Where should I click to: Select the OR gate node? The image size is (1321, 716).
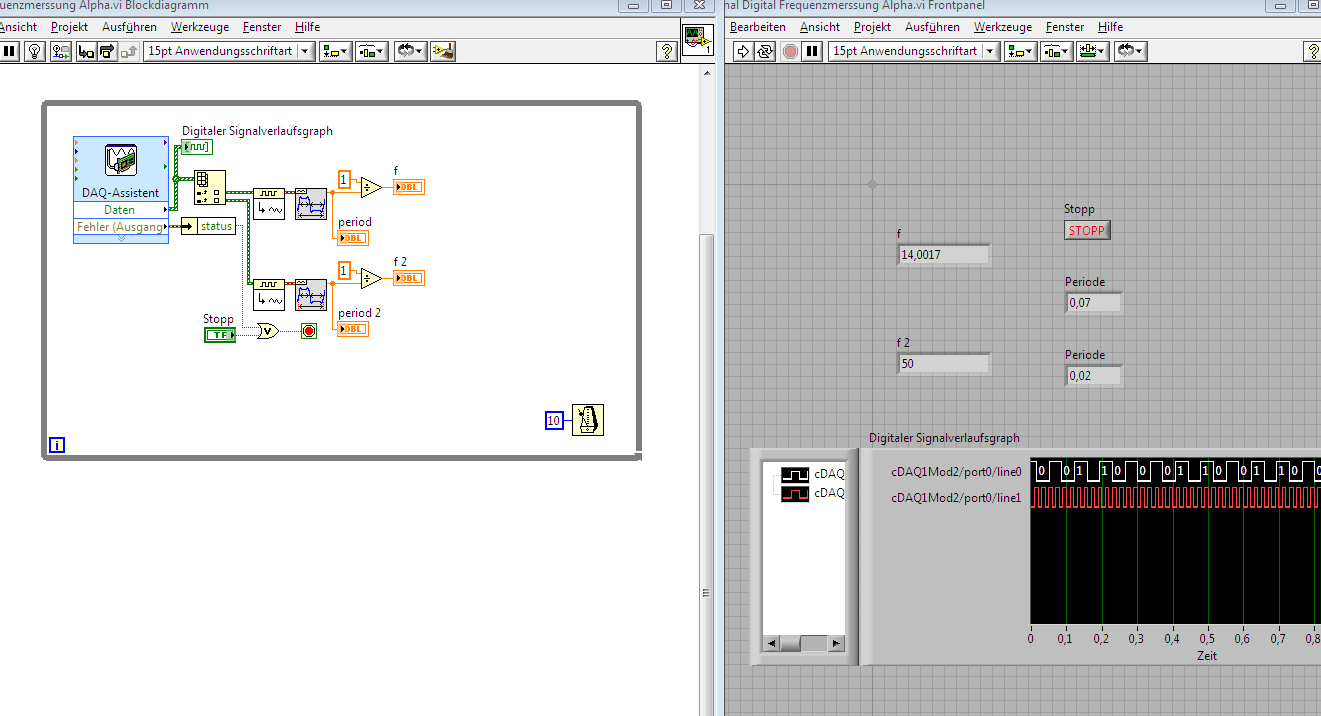tap(268, 331)
